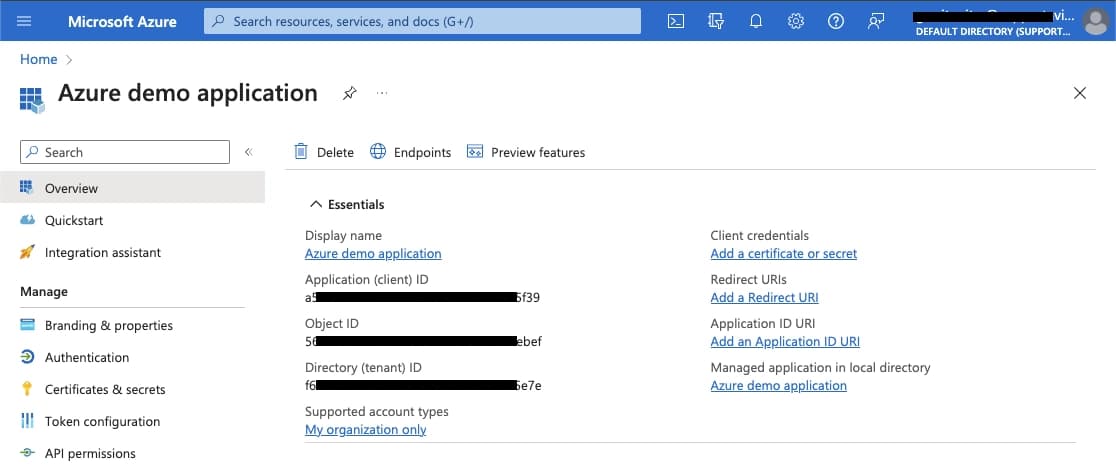1116x468 pixels.
Task: Open portal settings gear
Action: tap(796, 21)
